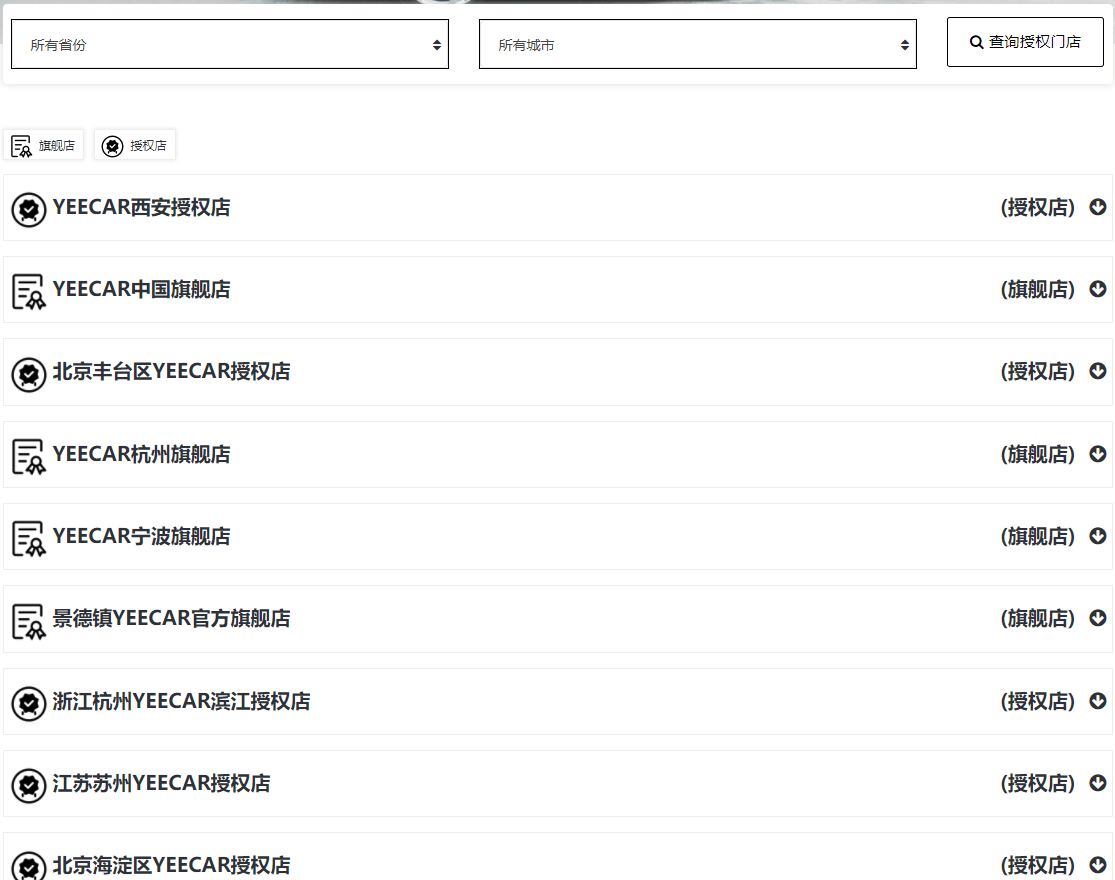This screenshot has height=880, width=1115.
Task: Expand YEECAR杭州旗舰店 with down arrow
Action: (1098, 454)
